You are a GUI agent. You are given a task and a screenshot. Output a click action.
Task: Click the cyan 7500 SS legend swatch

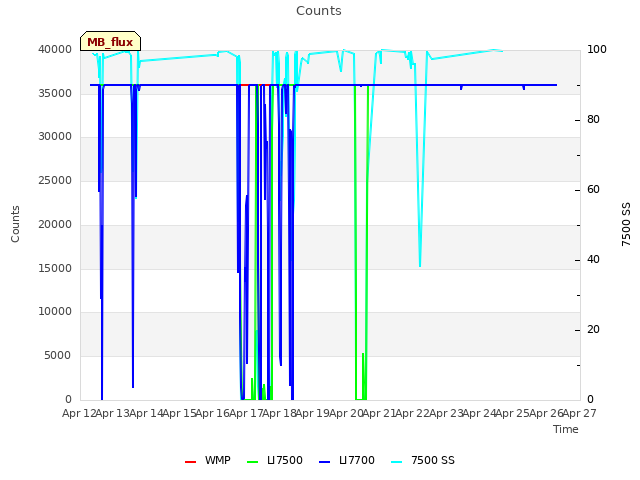pyautogui.click(x=396, y=462)
